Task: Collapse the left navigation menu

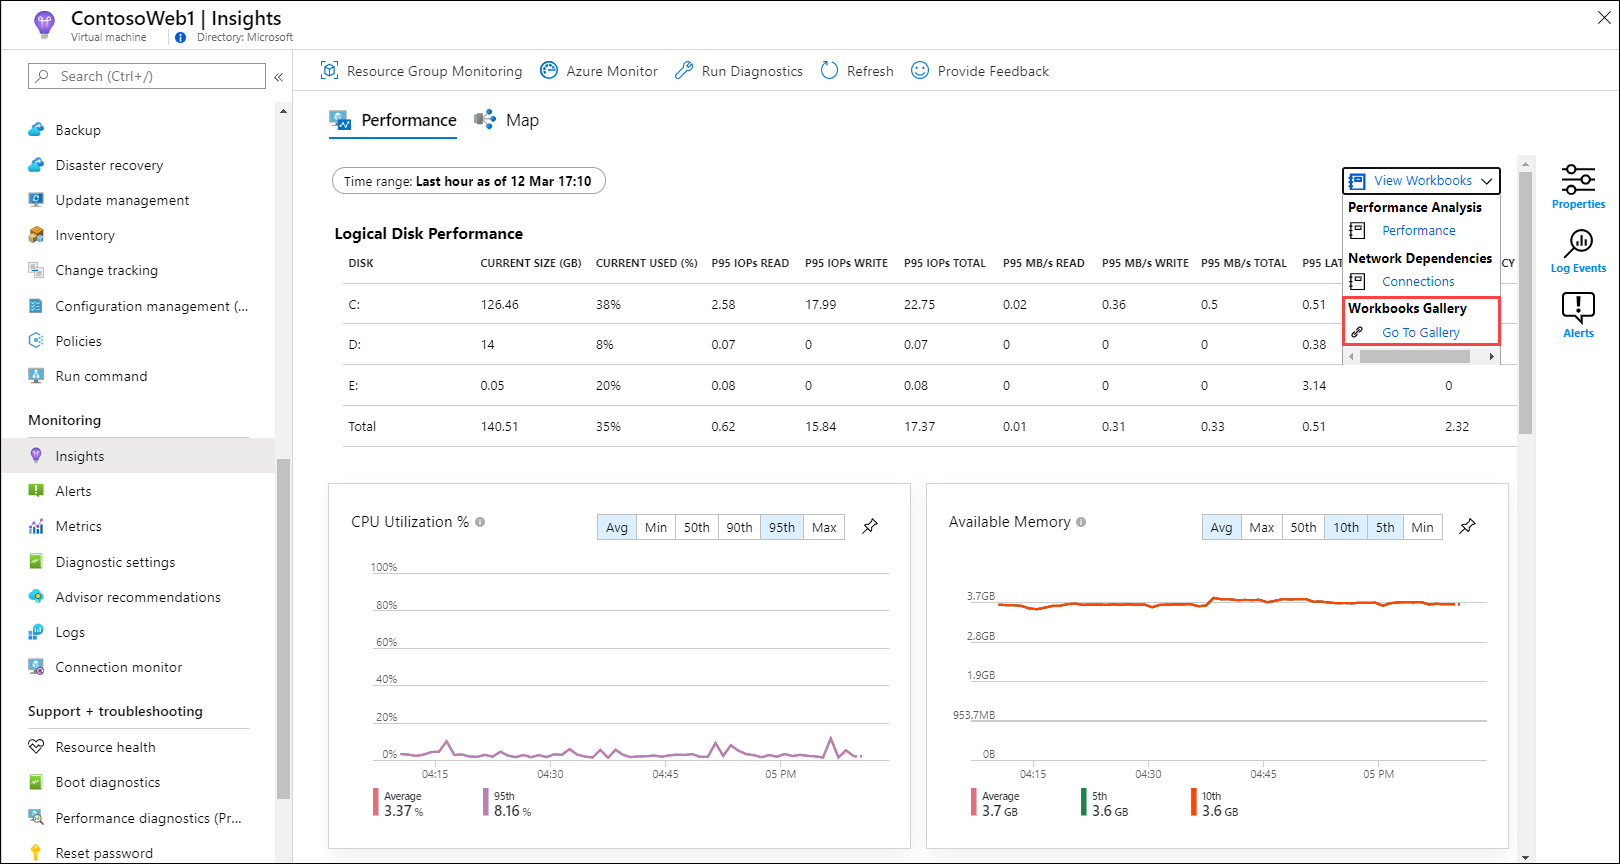Action: (x=279, y=77)
